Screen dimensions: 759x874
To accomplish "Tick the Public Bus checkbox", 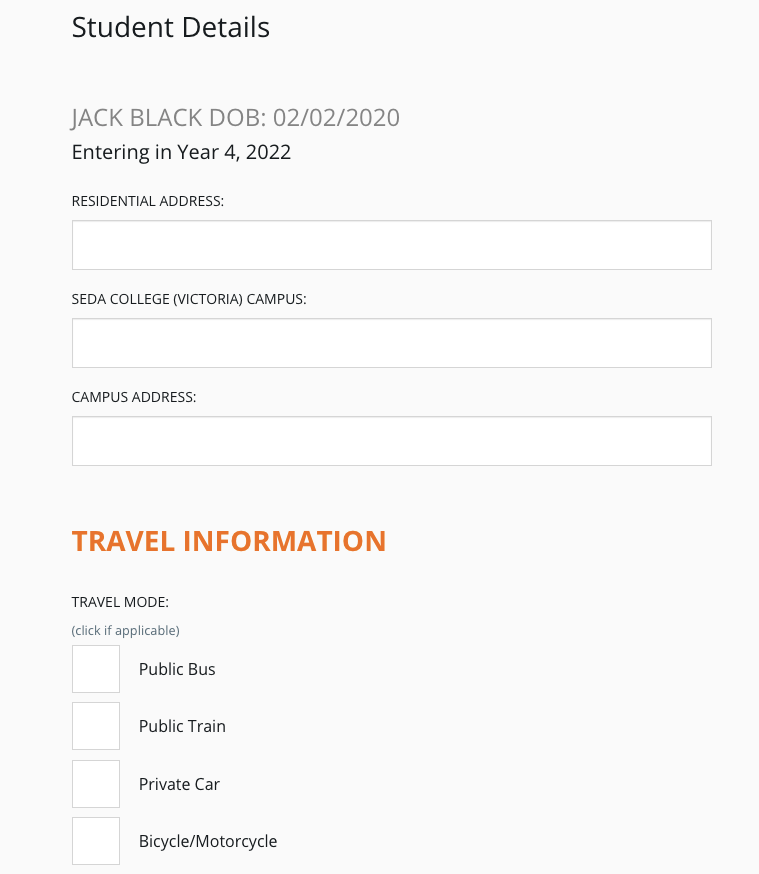I will [x=96, y=669].
